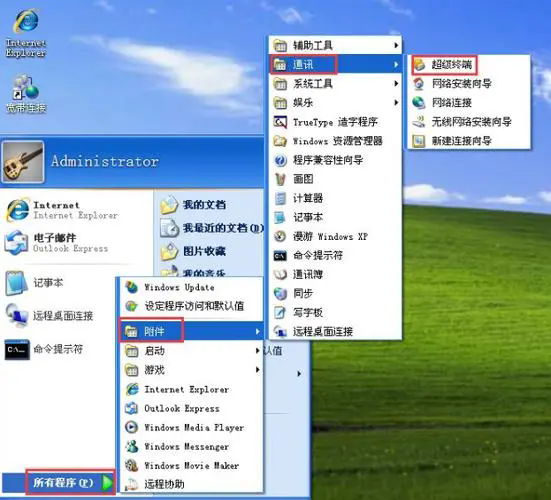Open Windows 资源管理器
551x500 pixels.
336,141
